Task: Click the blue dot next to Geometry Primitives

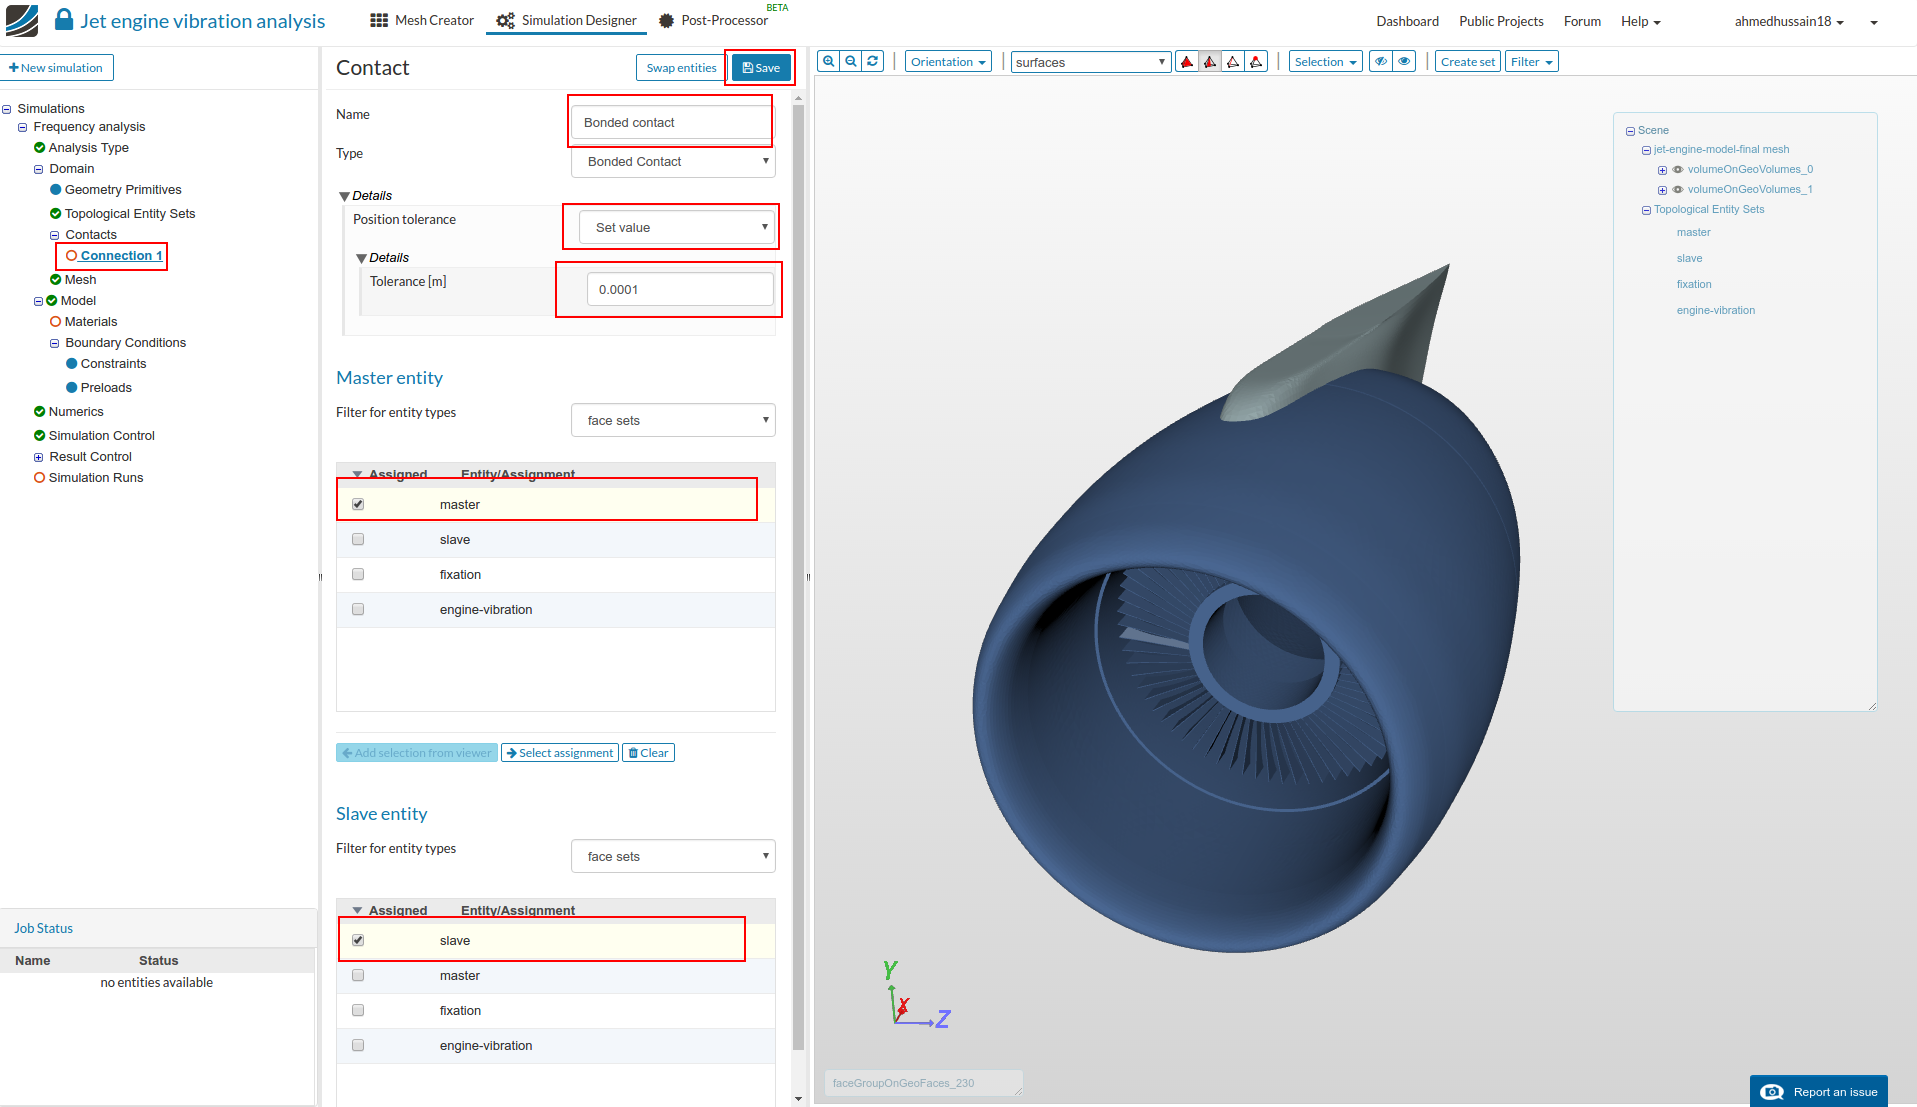Action: 55,190
